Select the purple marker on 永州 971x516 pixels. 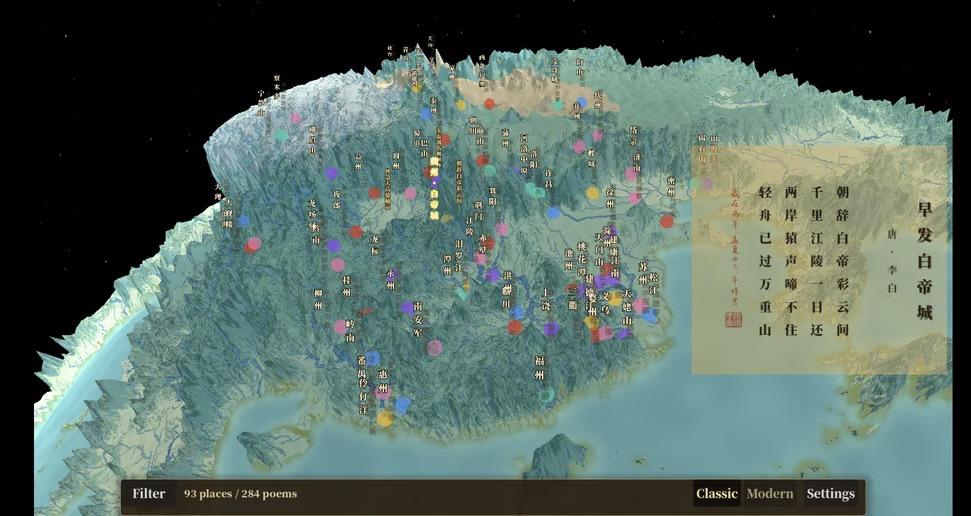392,274
